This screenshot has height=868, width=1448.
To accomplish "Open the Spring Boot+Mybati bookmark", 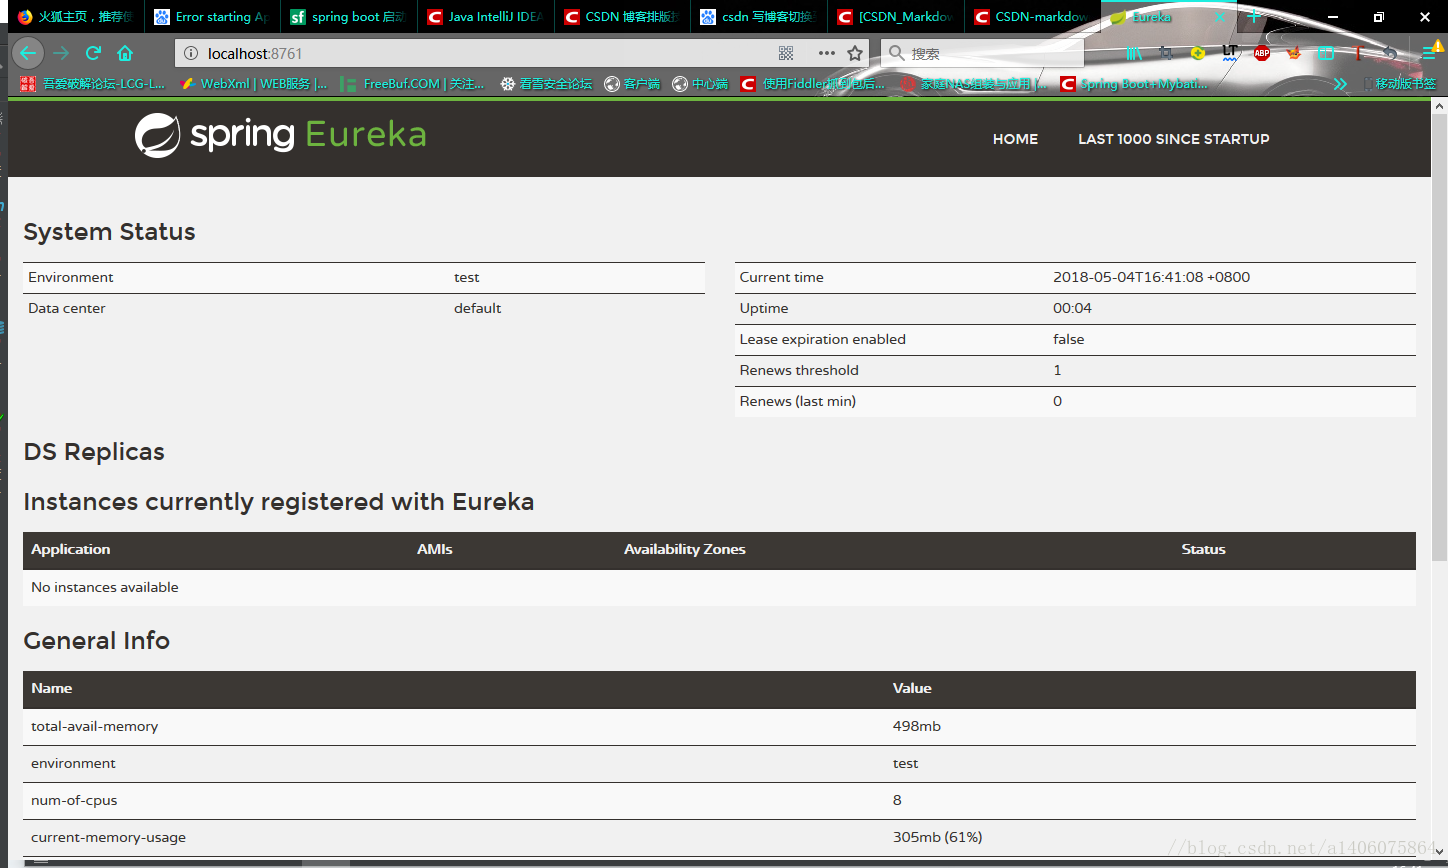I will pos(1134,84).
